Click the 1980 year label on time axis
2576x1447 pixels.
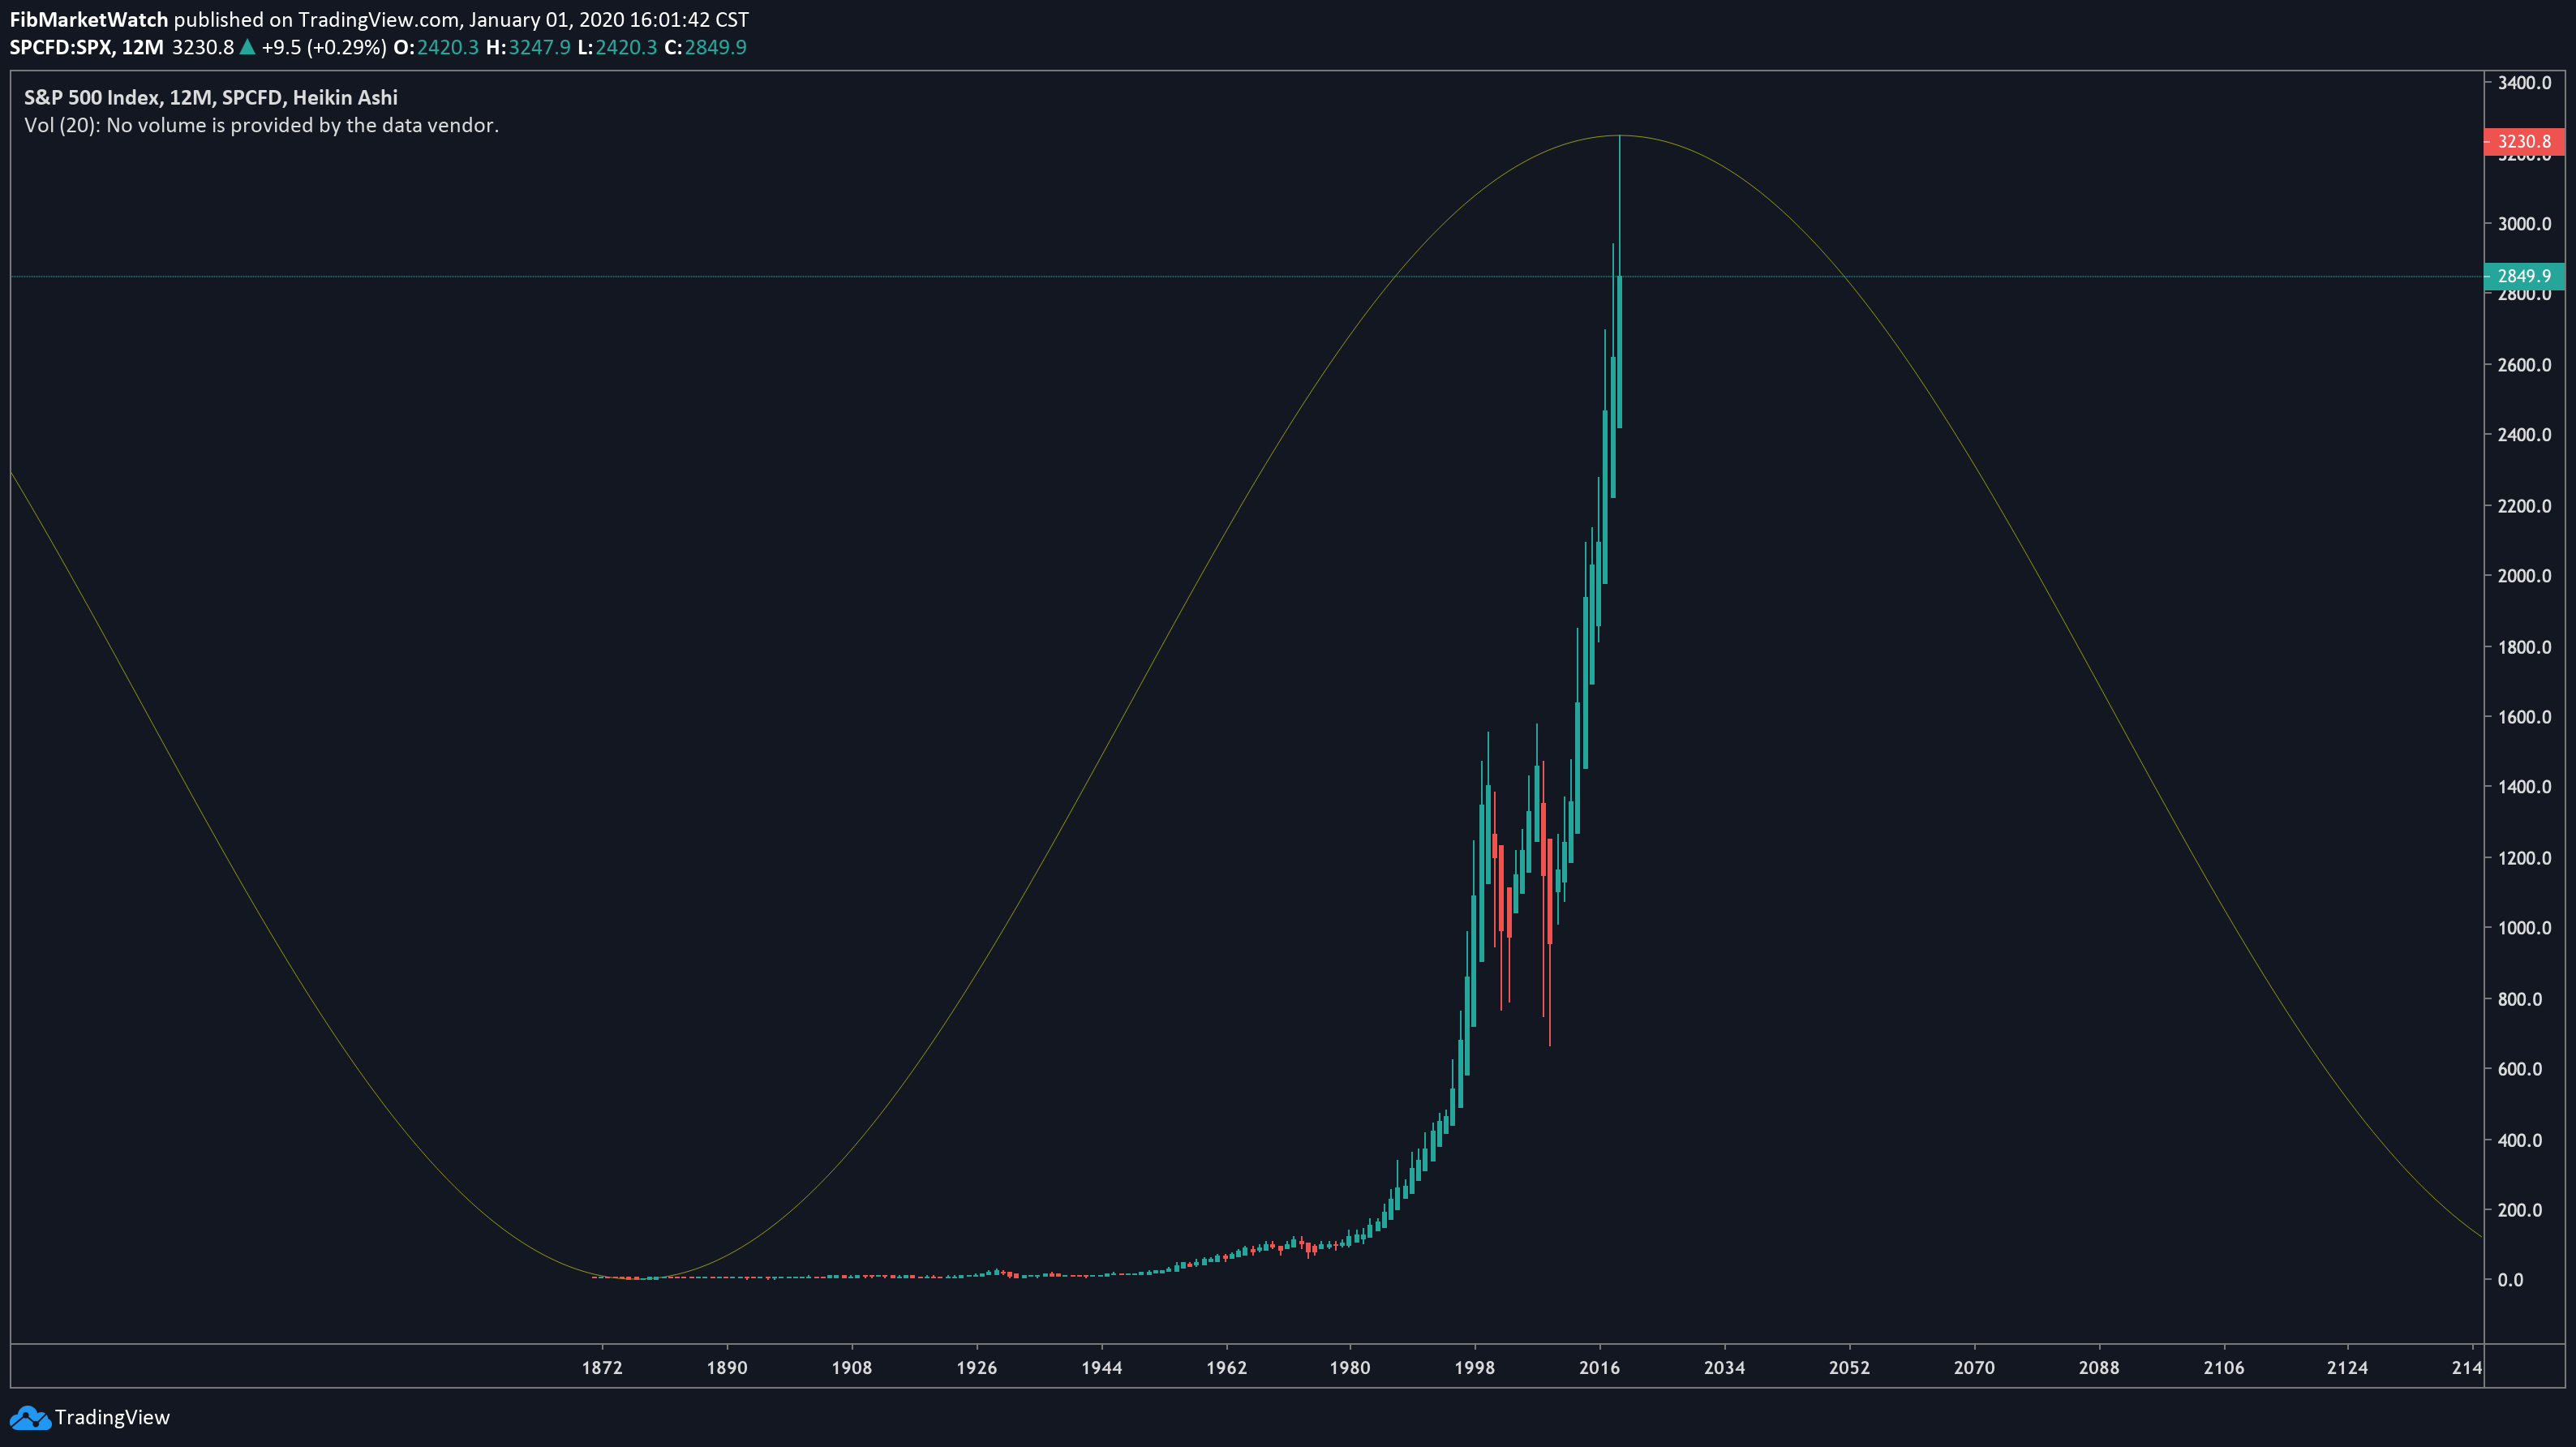click(x=1350, y=1368)
